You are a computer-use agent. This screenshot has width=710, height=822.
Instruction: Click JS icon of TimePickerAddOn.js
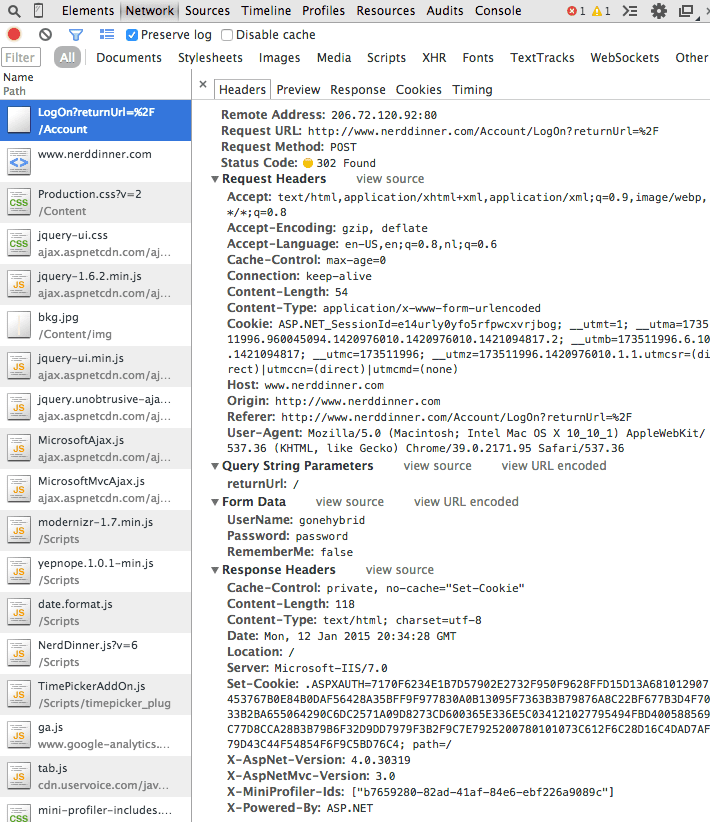tap(19, 695)
